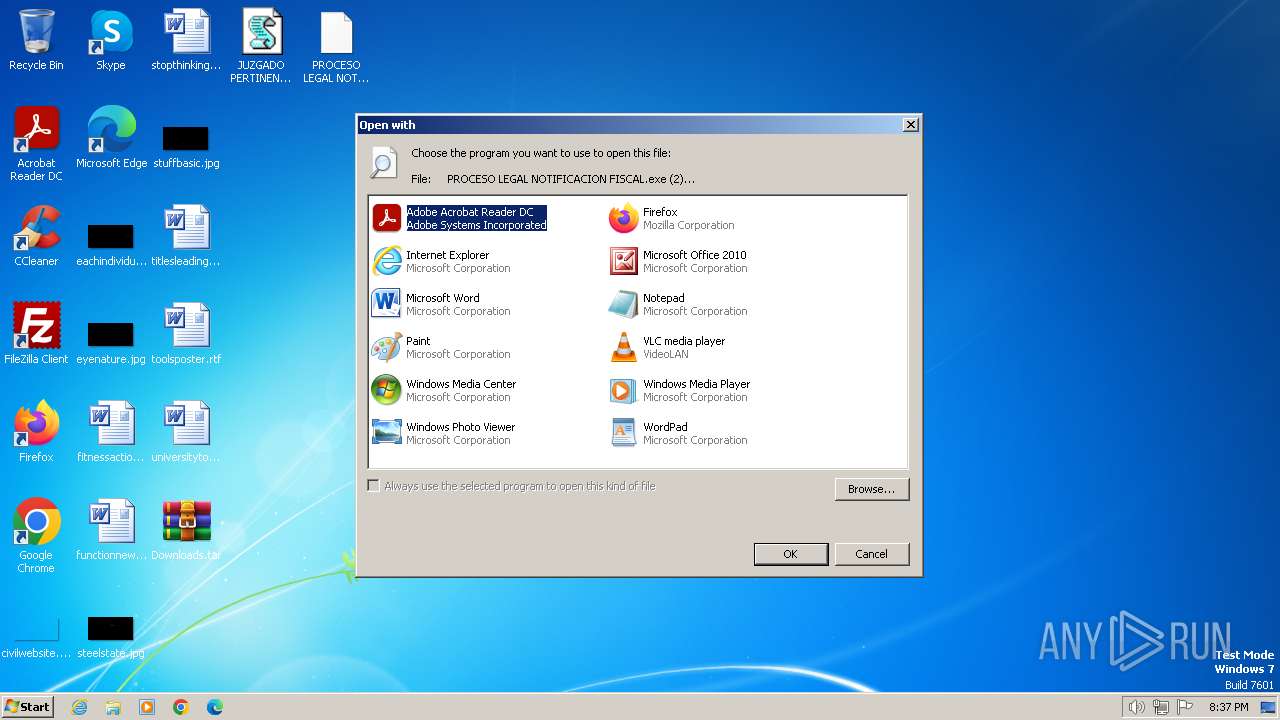Select Recycle Bin desktop icon
The image size is (1280, 720).
(x=36, y=40)
